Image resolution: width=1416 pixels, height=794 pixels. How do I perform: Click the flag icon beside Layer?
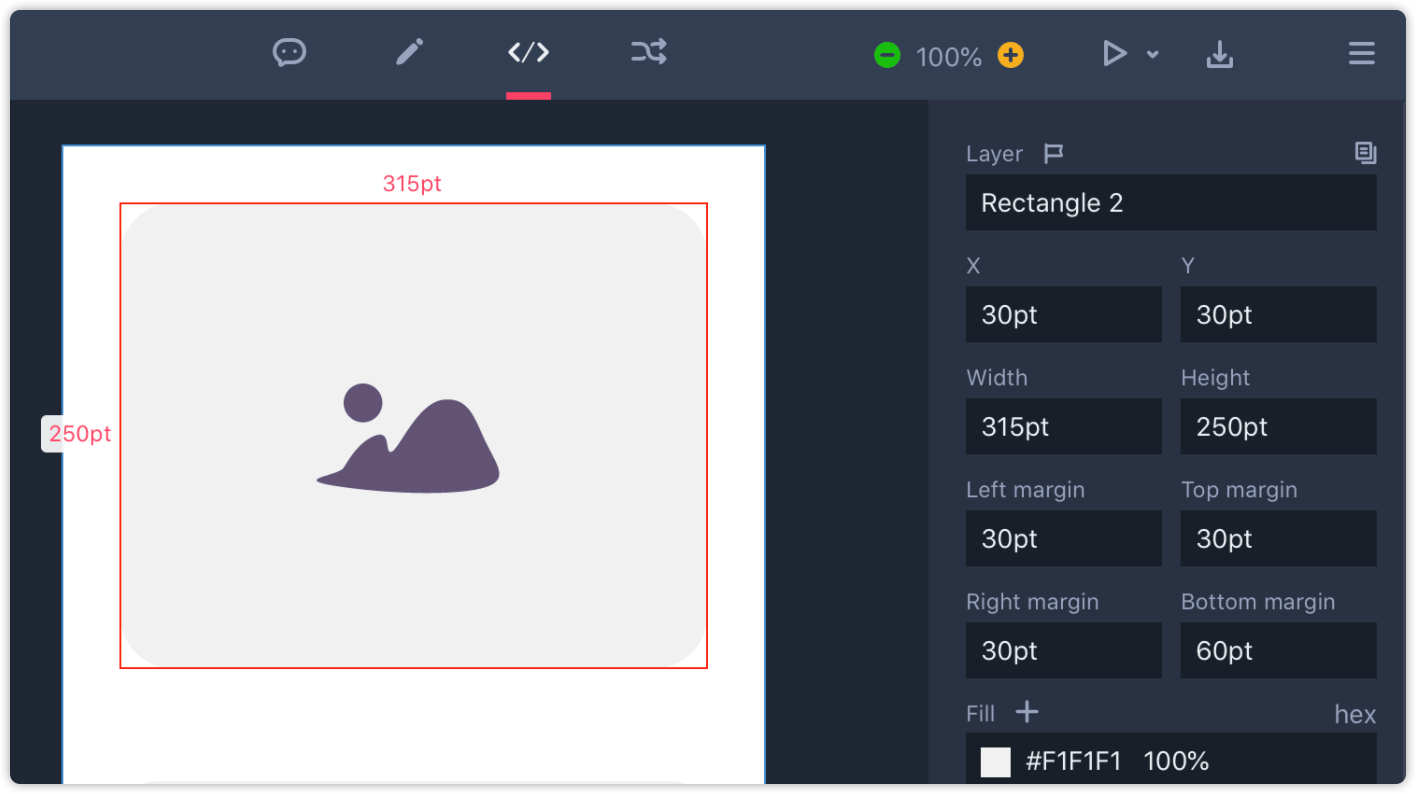click(x=1053, y=154)
